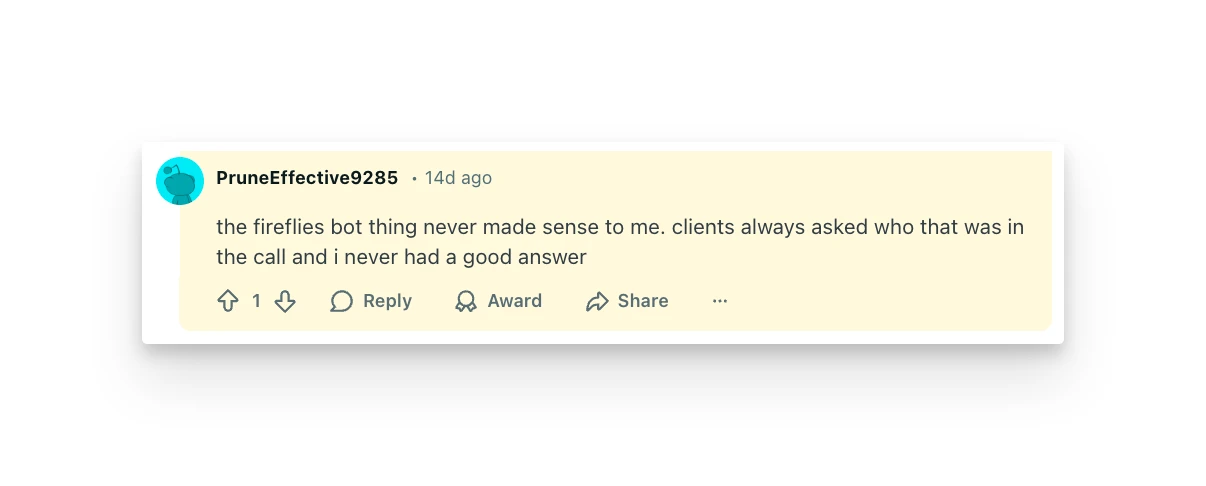Click the Award ribbon icon
Viewport: 1206px width, 486px height.
click(x=466, y=301)
